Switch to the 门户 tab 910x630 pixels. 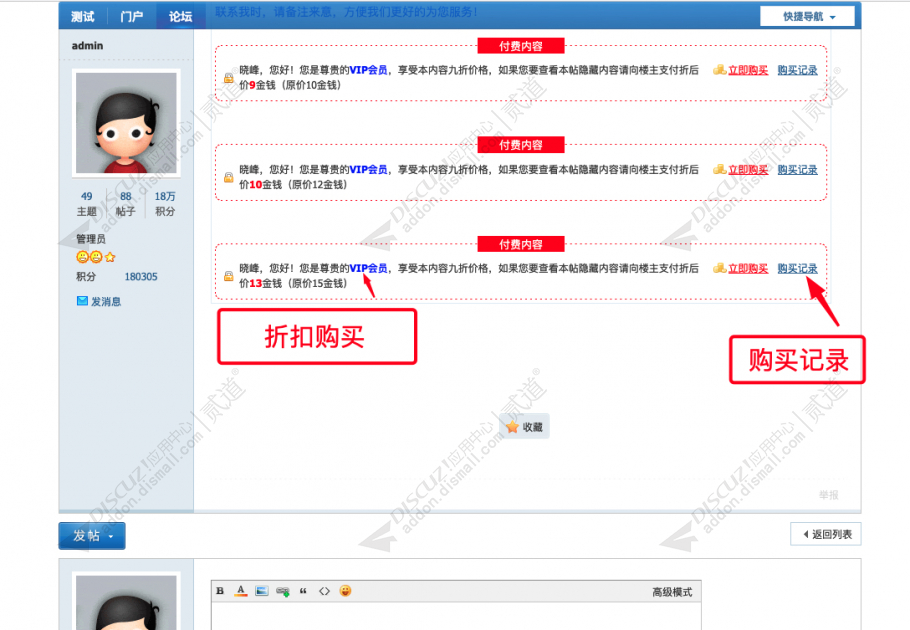129,15
